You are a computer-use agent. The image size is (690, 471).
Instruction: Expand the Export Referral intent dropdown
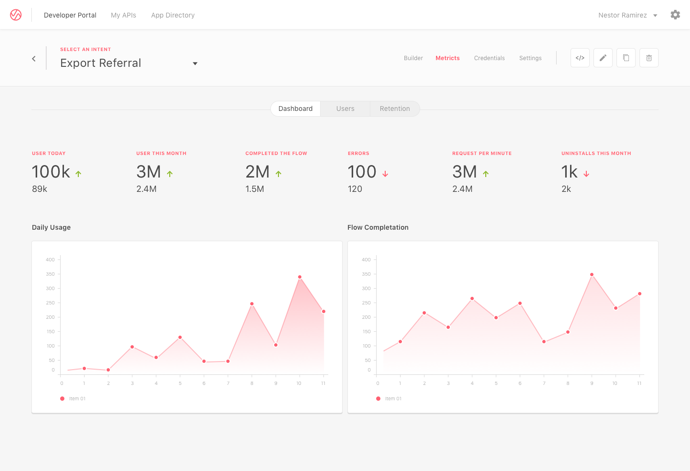(195, 64)
